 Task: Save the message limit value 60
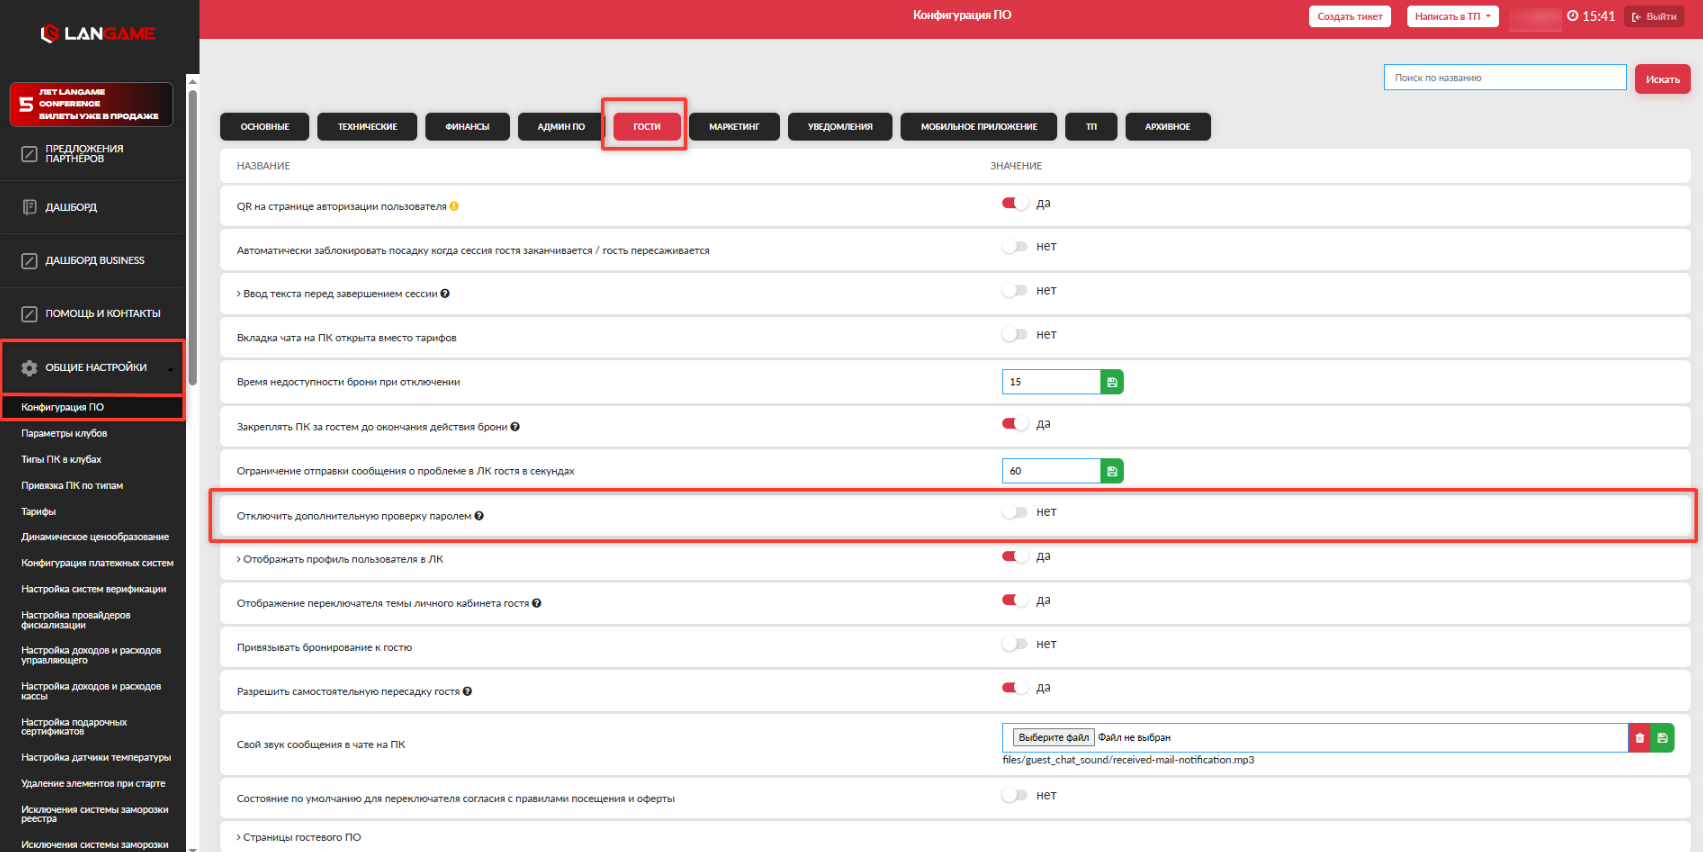pos(1112,471)
